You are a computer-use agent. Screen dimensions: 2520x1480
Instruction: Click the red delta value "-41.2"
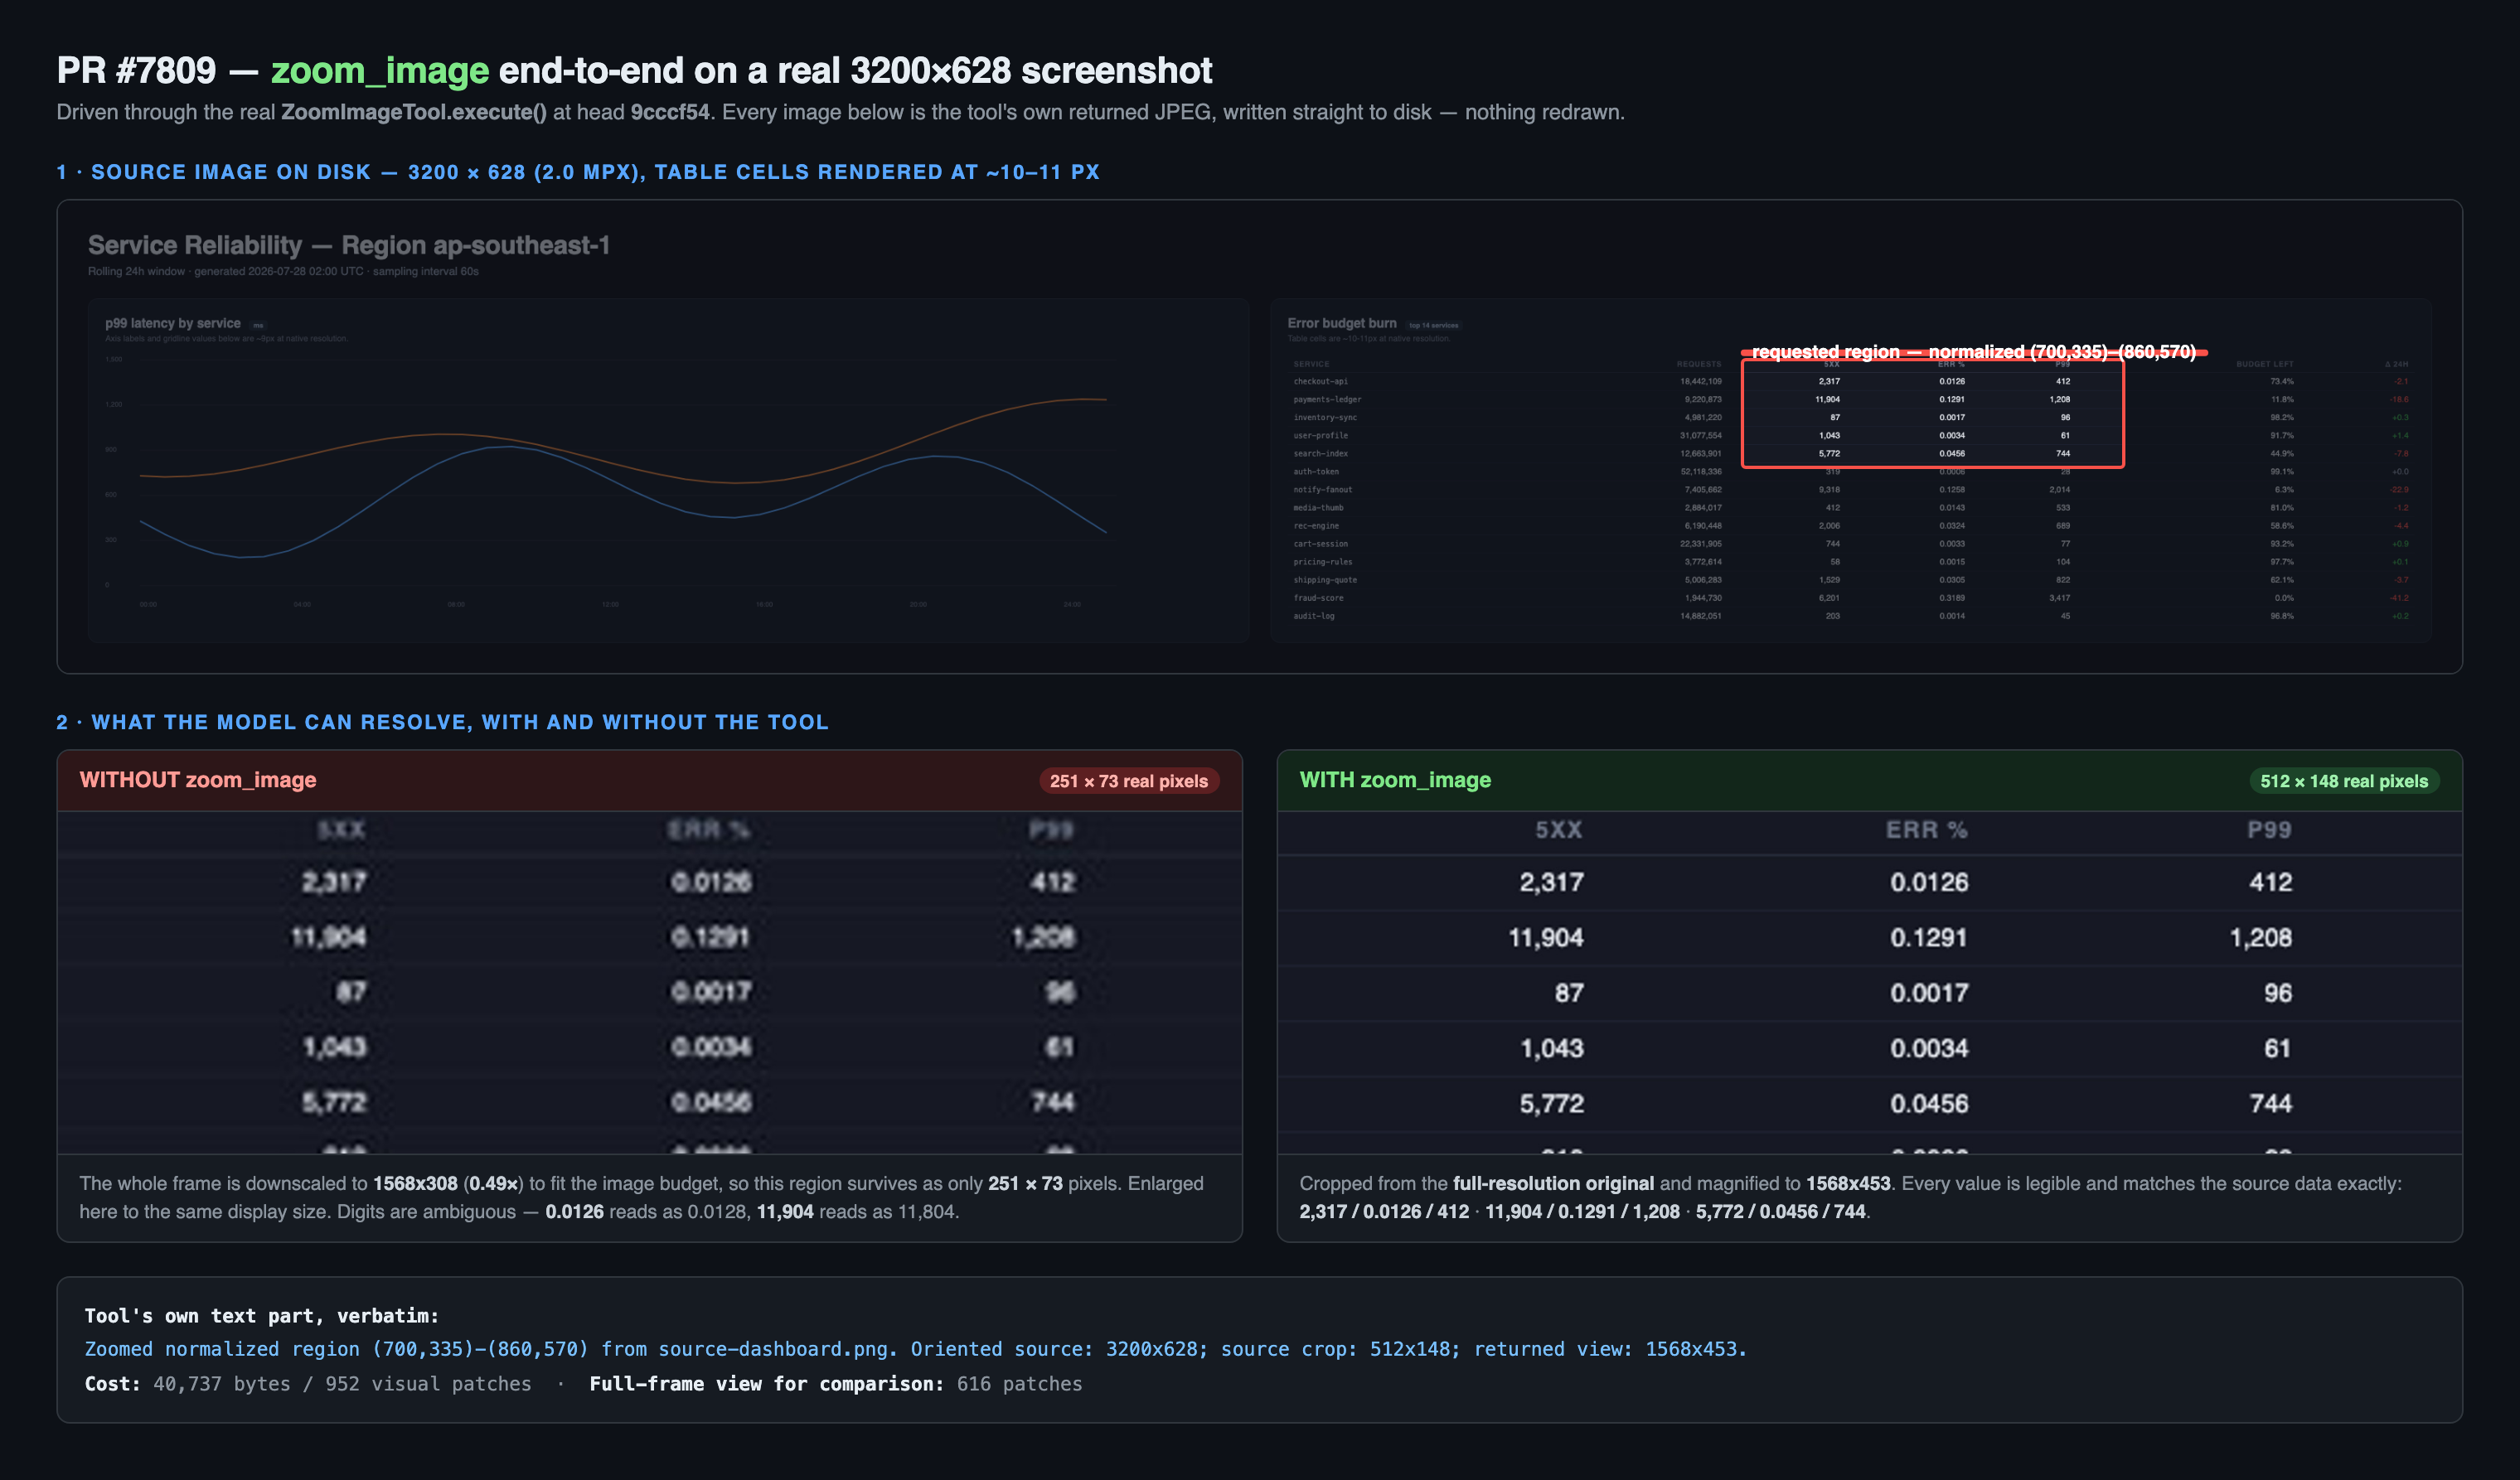click(2399, 597)
